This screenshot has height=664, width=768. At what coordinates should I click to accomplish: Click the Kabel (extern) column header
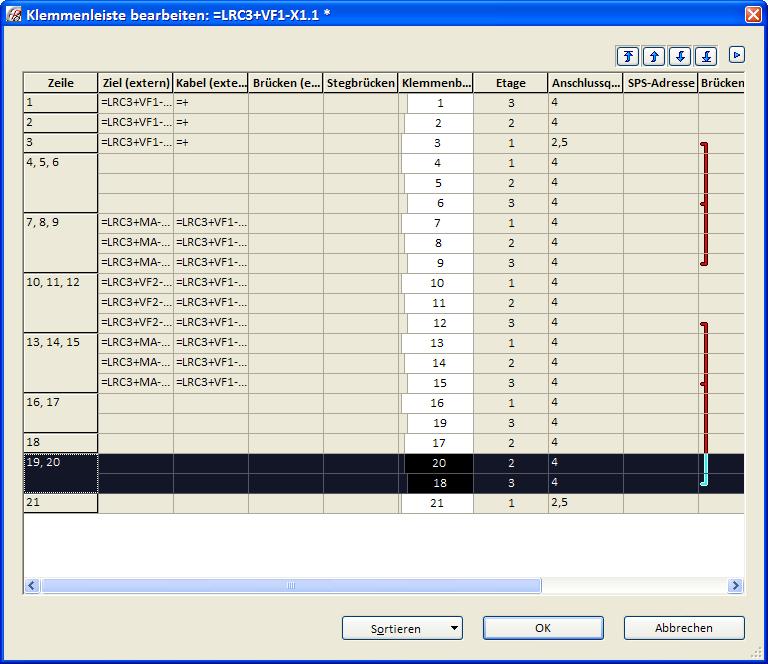211,83
